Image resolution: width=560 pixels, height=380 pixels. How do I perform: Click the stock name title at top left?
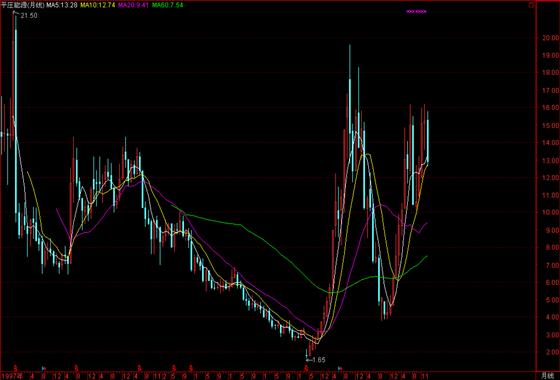23,5
